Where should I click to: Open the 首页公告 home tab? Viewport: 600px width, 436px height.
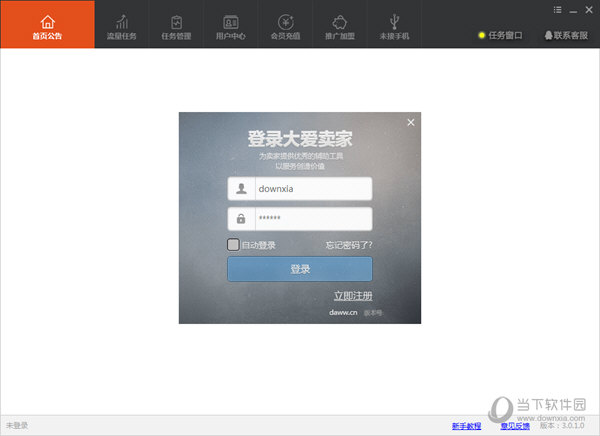pyautogui.click(x=47, y=24)
